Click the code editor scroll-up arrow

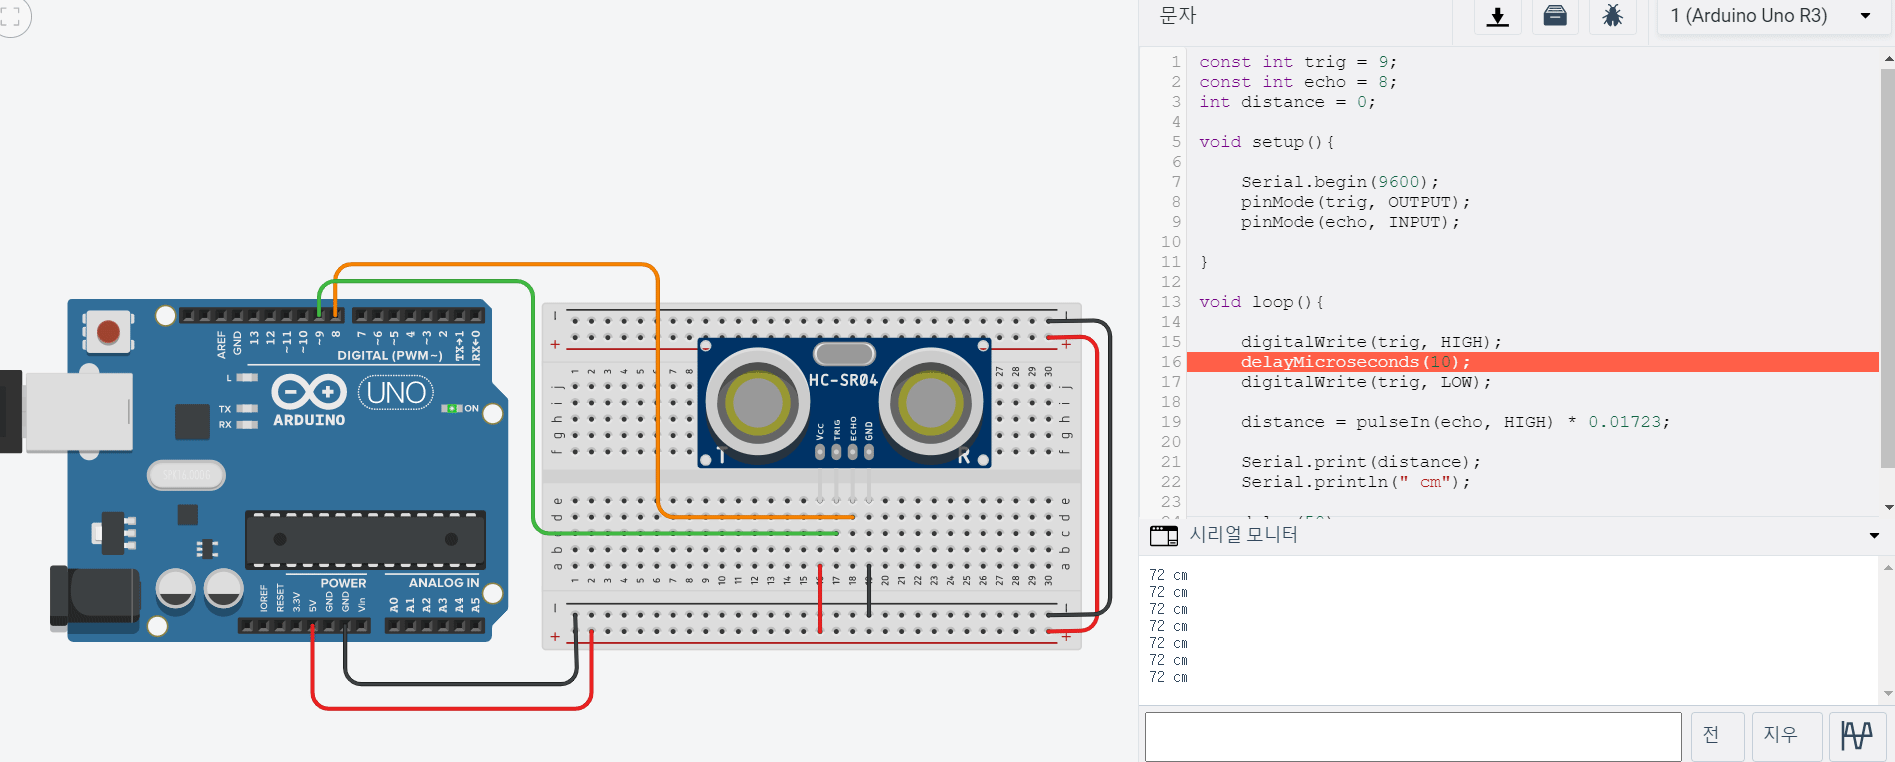1887,59
